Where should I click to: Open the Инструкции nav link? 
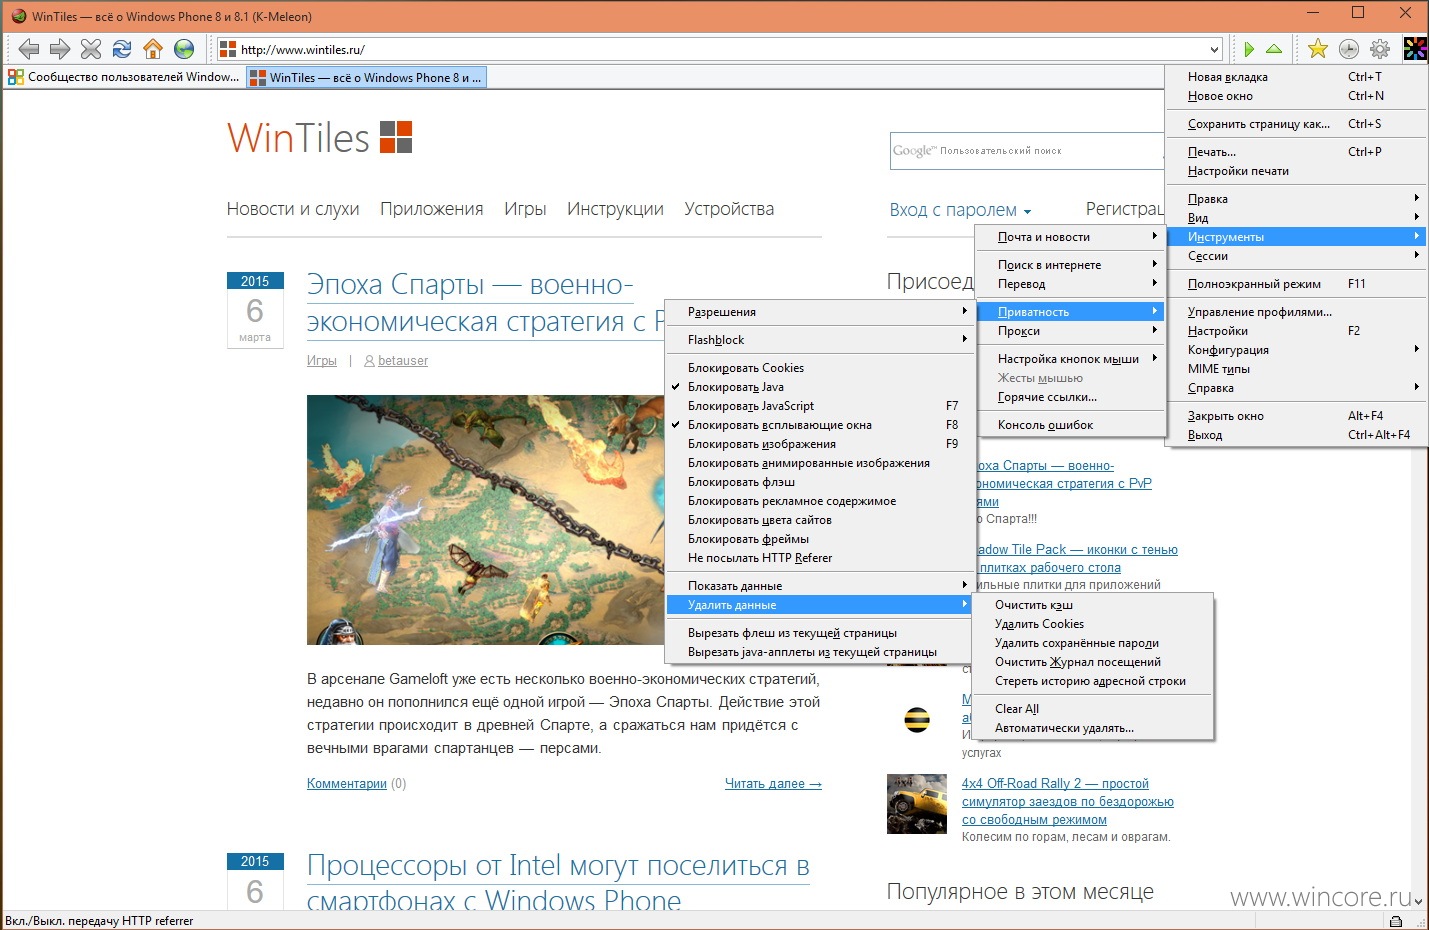point(615,209)
